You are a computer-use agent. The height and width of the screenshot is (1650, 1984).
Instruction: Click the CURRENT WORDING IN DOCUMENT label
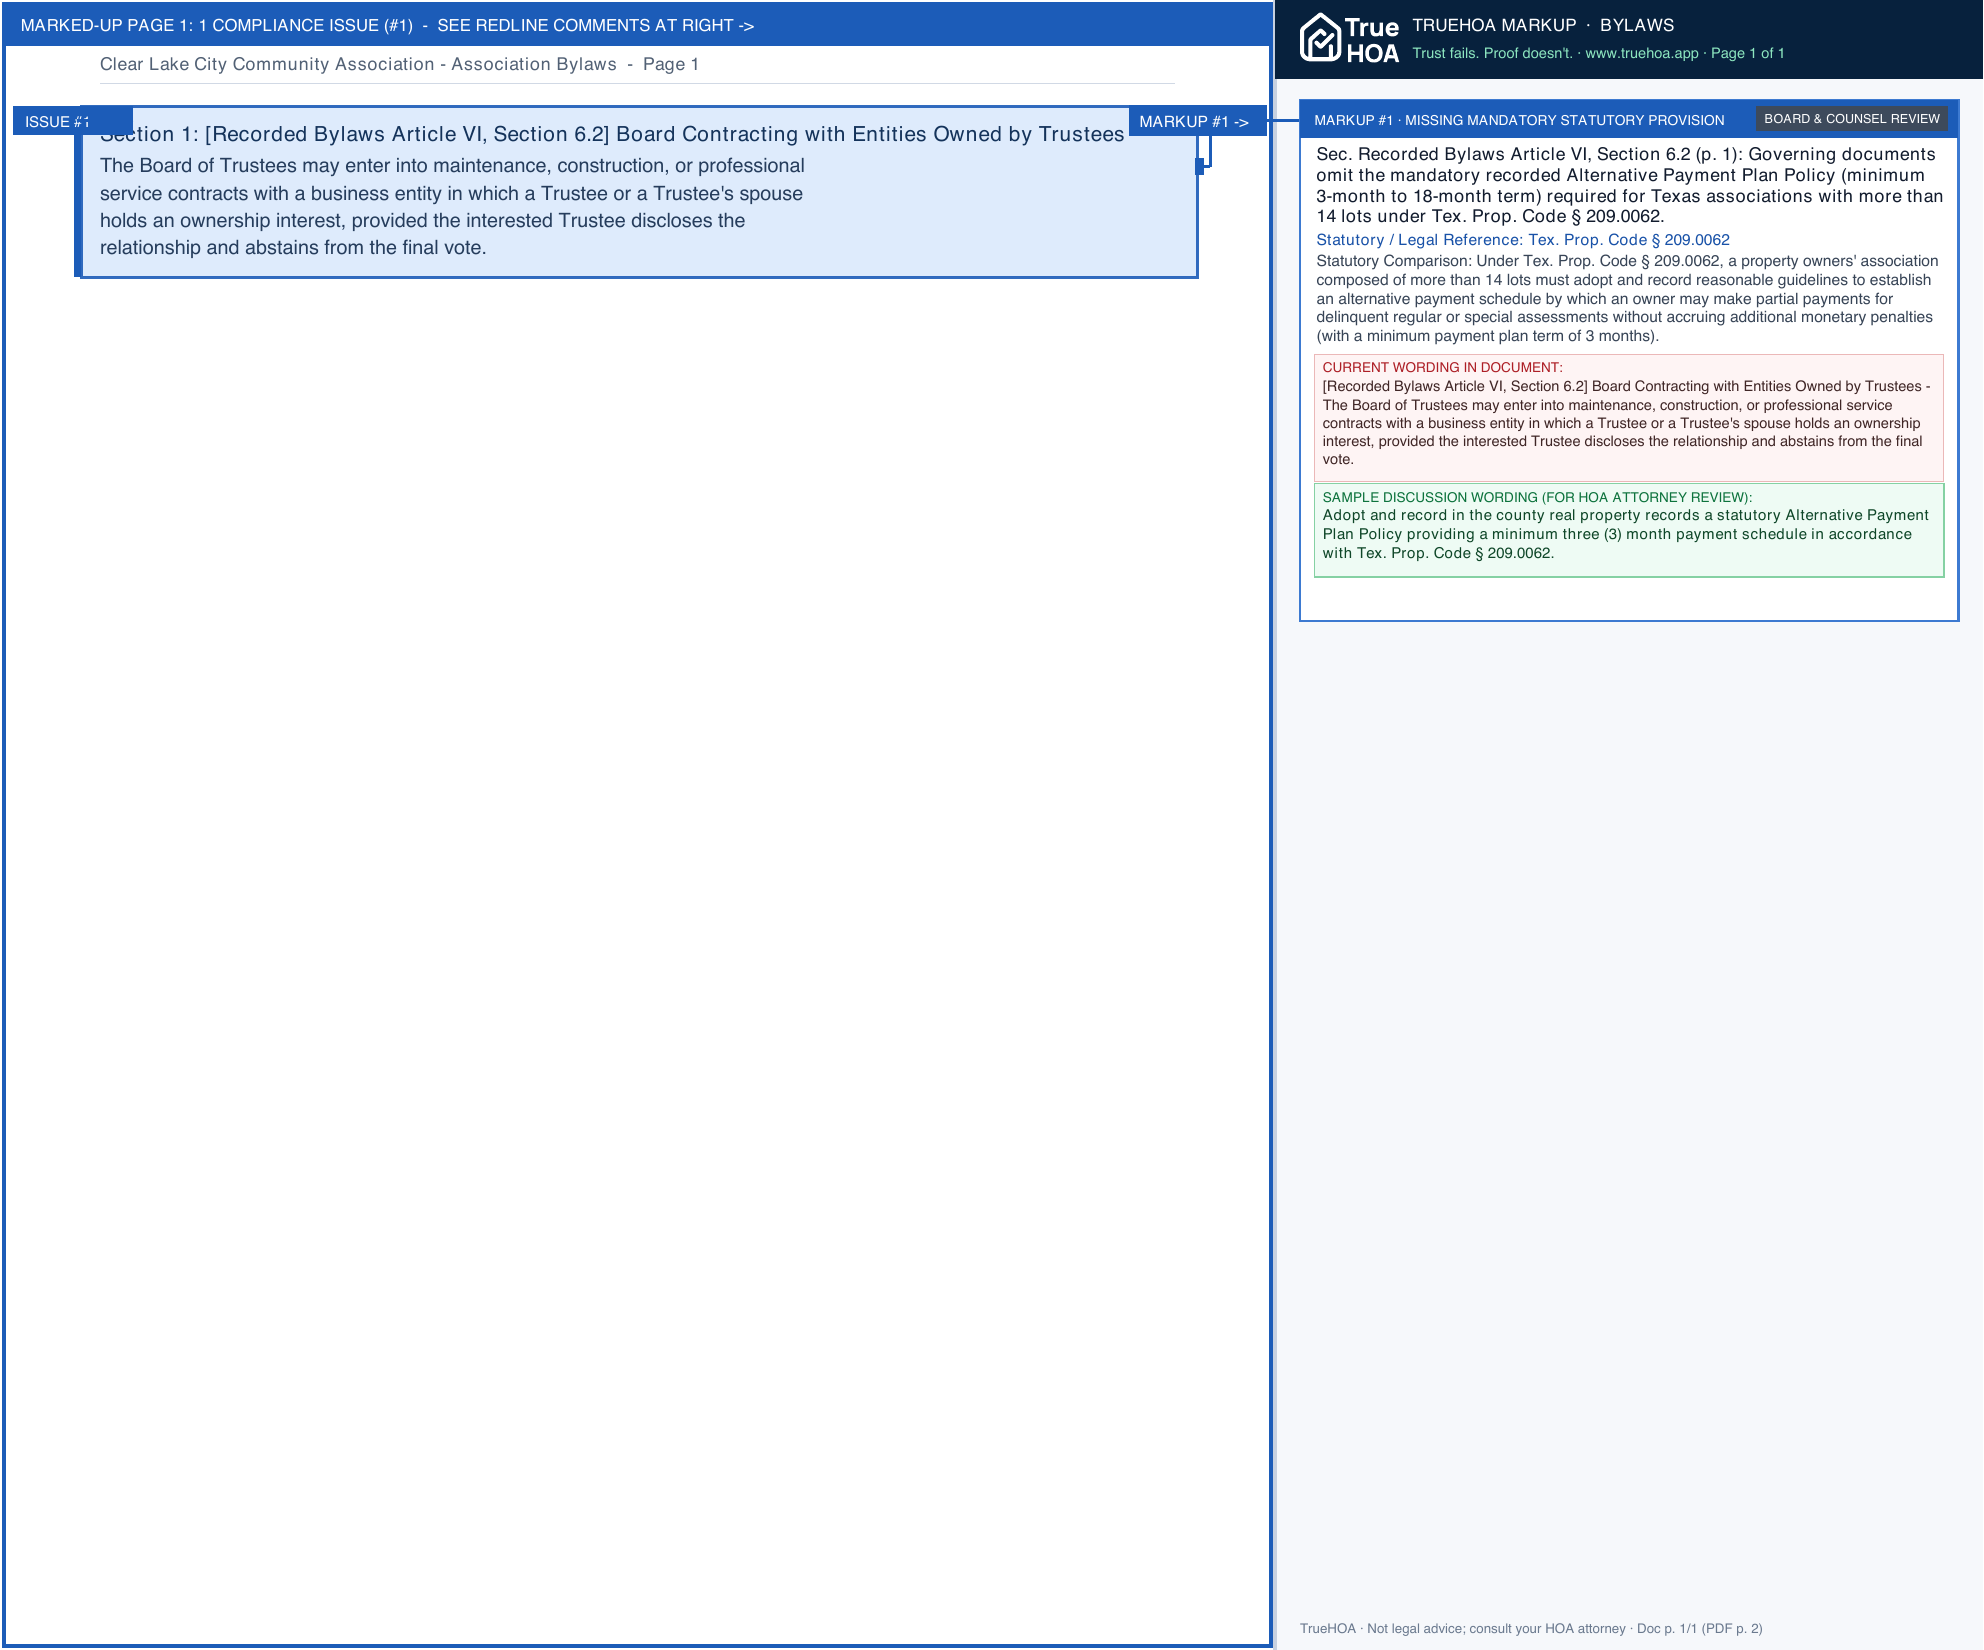(1442, 367)
